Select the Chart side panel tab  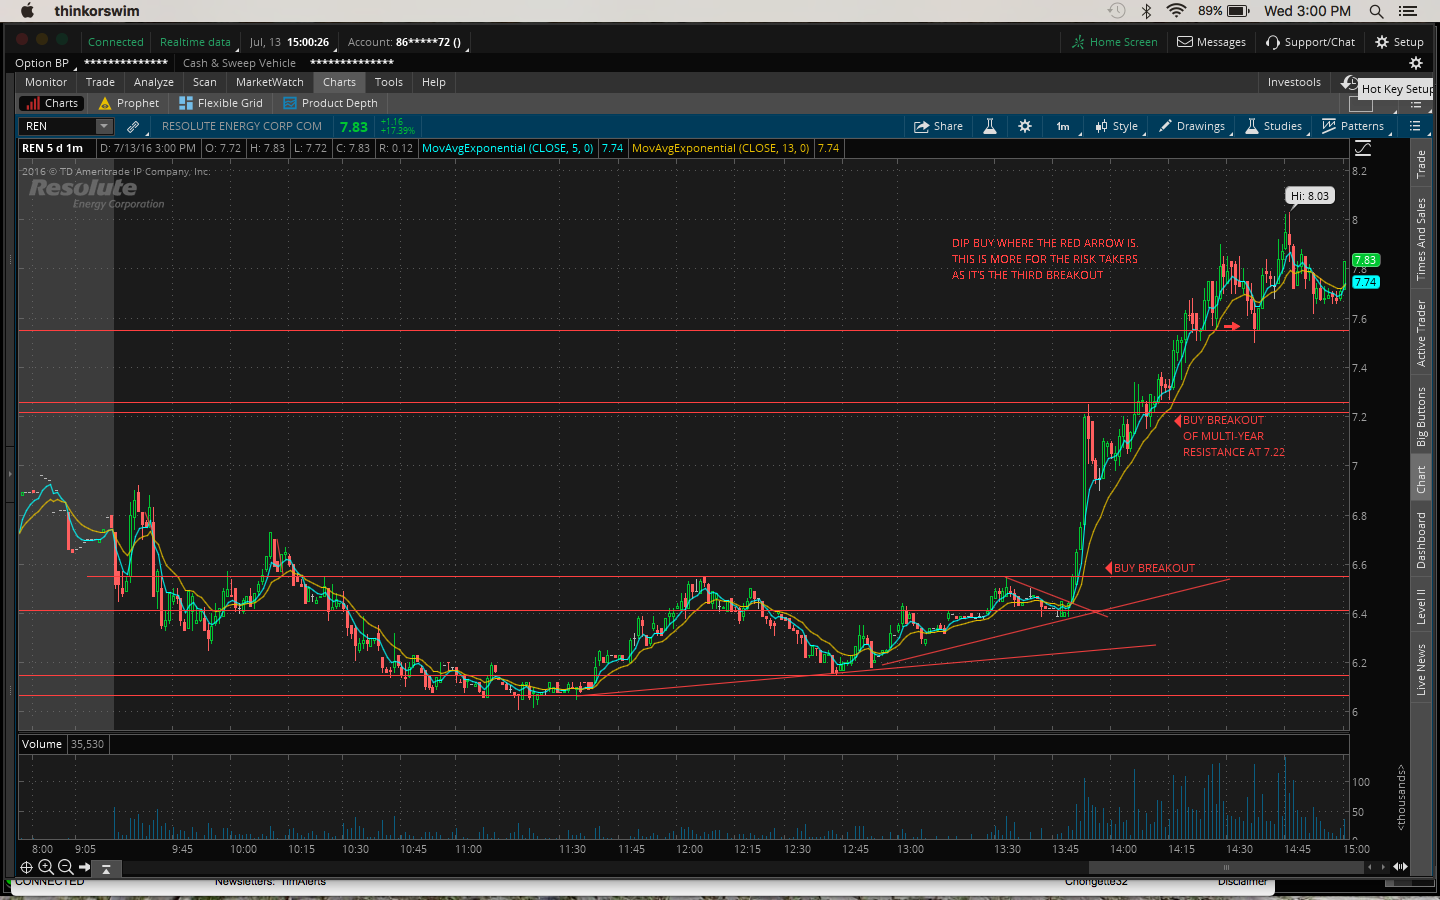pyautogui.click(x=1421, y=479)
